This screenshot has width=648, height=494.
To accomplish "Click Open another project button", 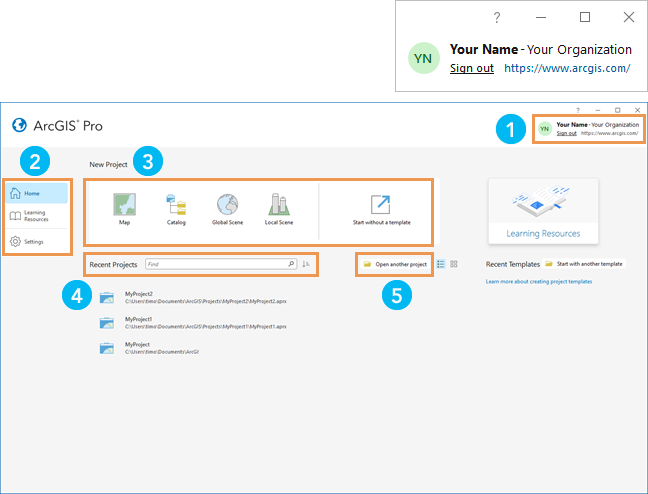I will [x=395, y=264].
